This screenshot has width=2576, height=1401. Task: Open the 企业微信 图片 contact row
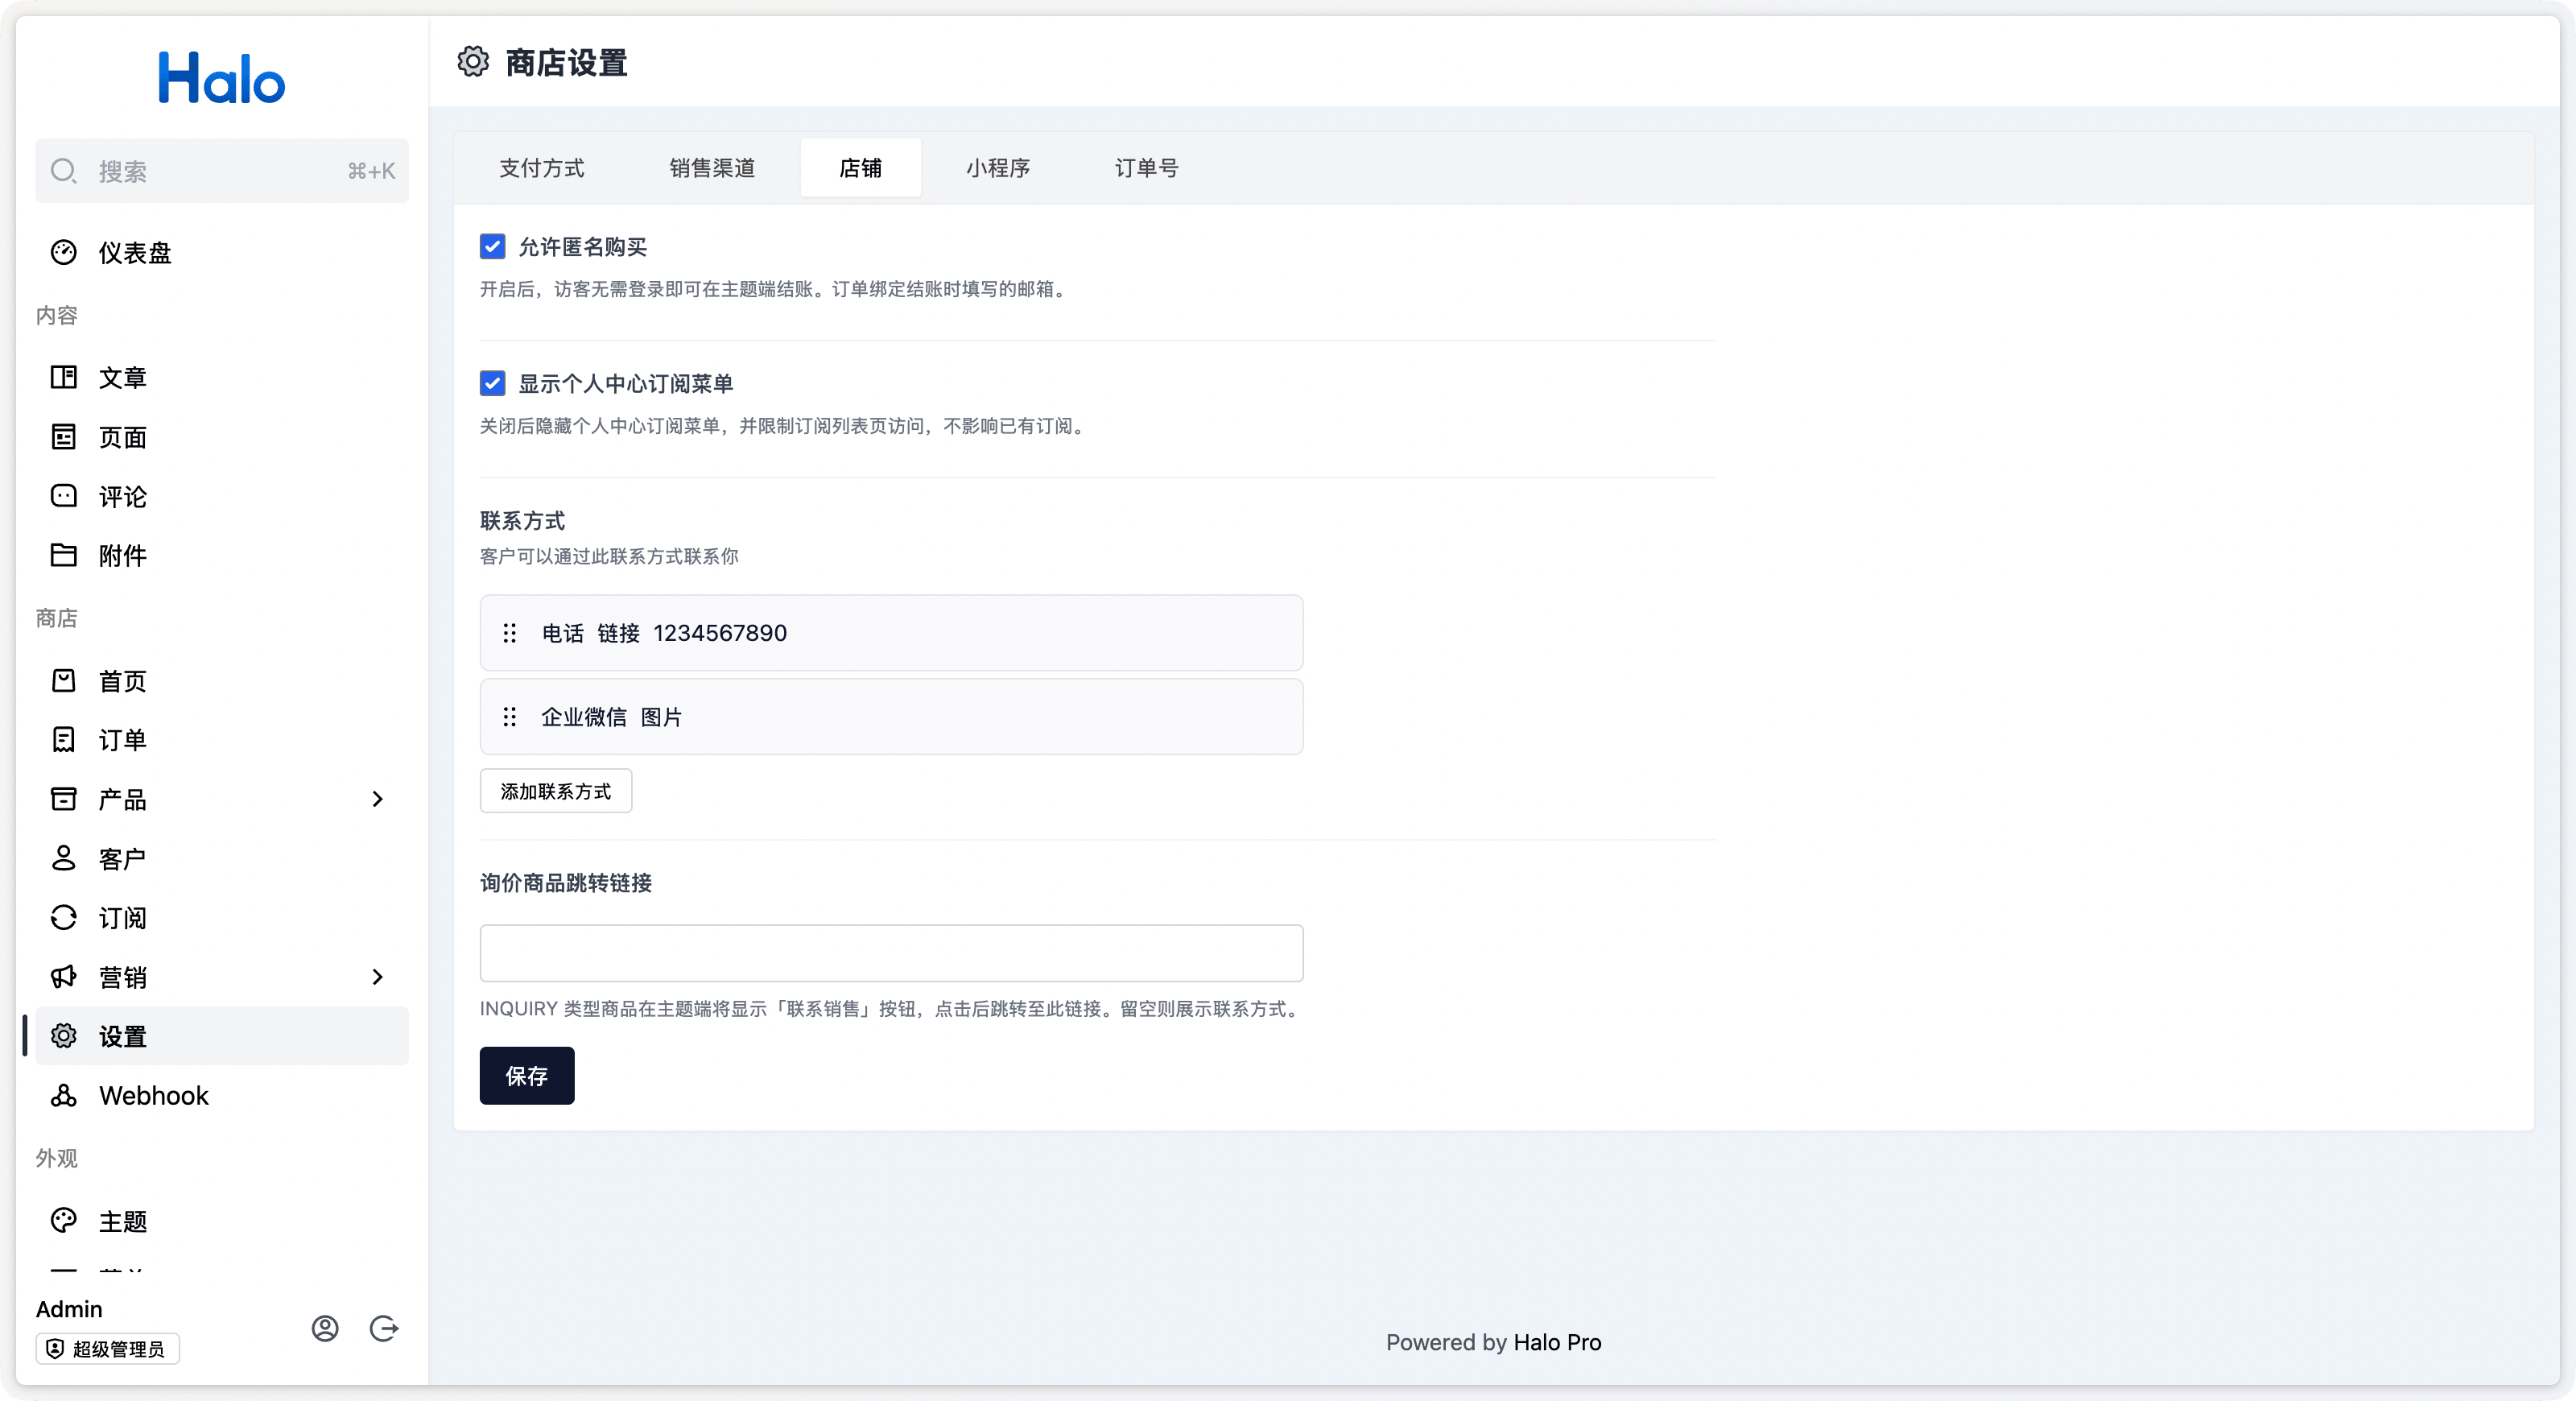click(892, 717)
